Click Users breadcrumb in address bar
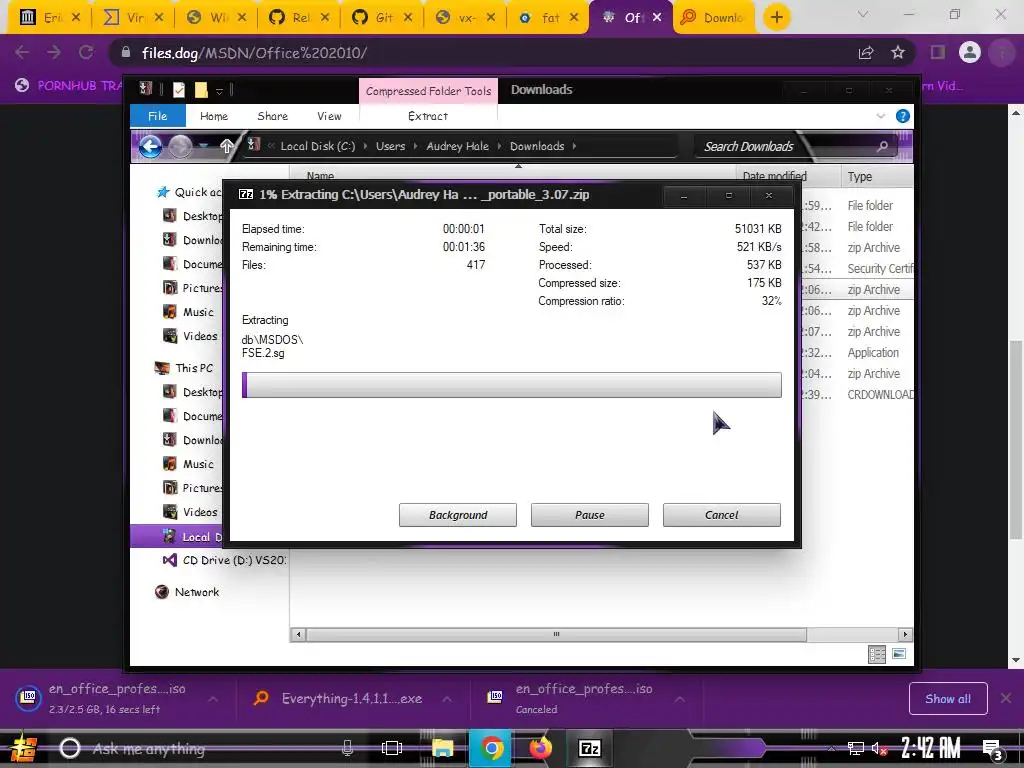1024x768 pixels. coord(391,146)
